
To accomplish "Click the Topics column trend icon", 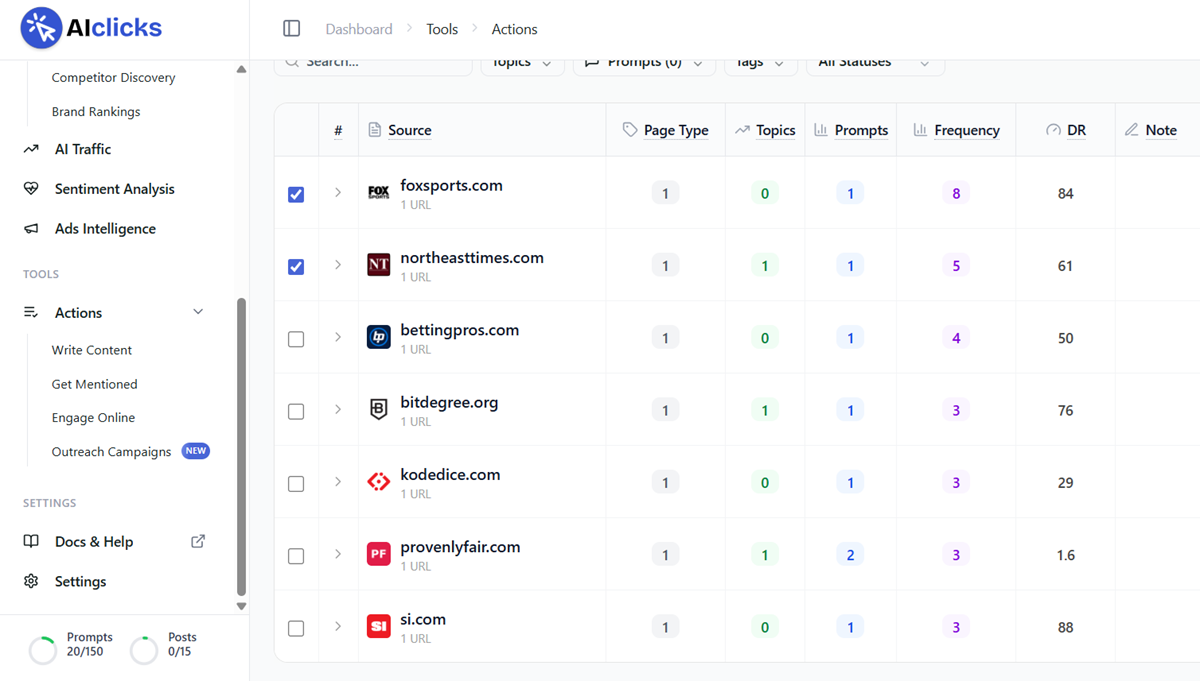I will point(742,130).
